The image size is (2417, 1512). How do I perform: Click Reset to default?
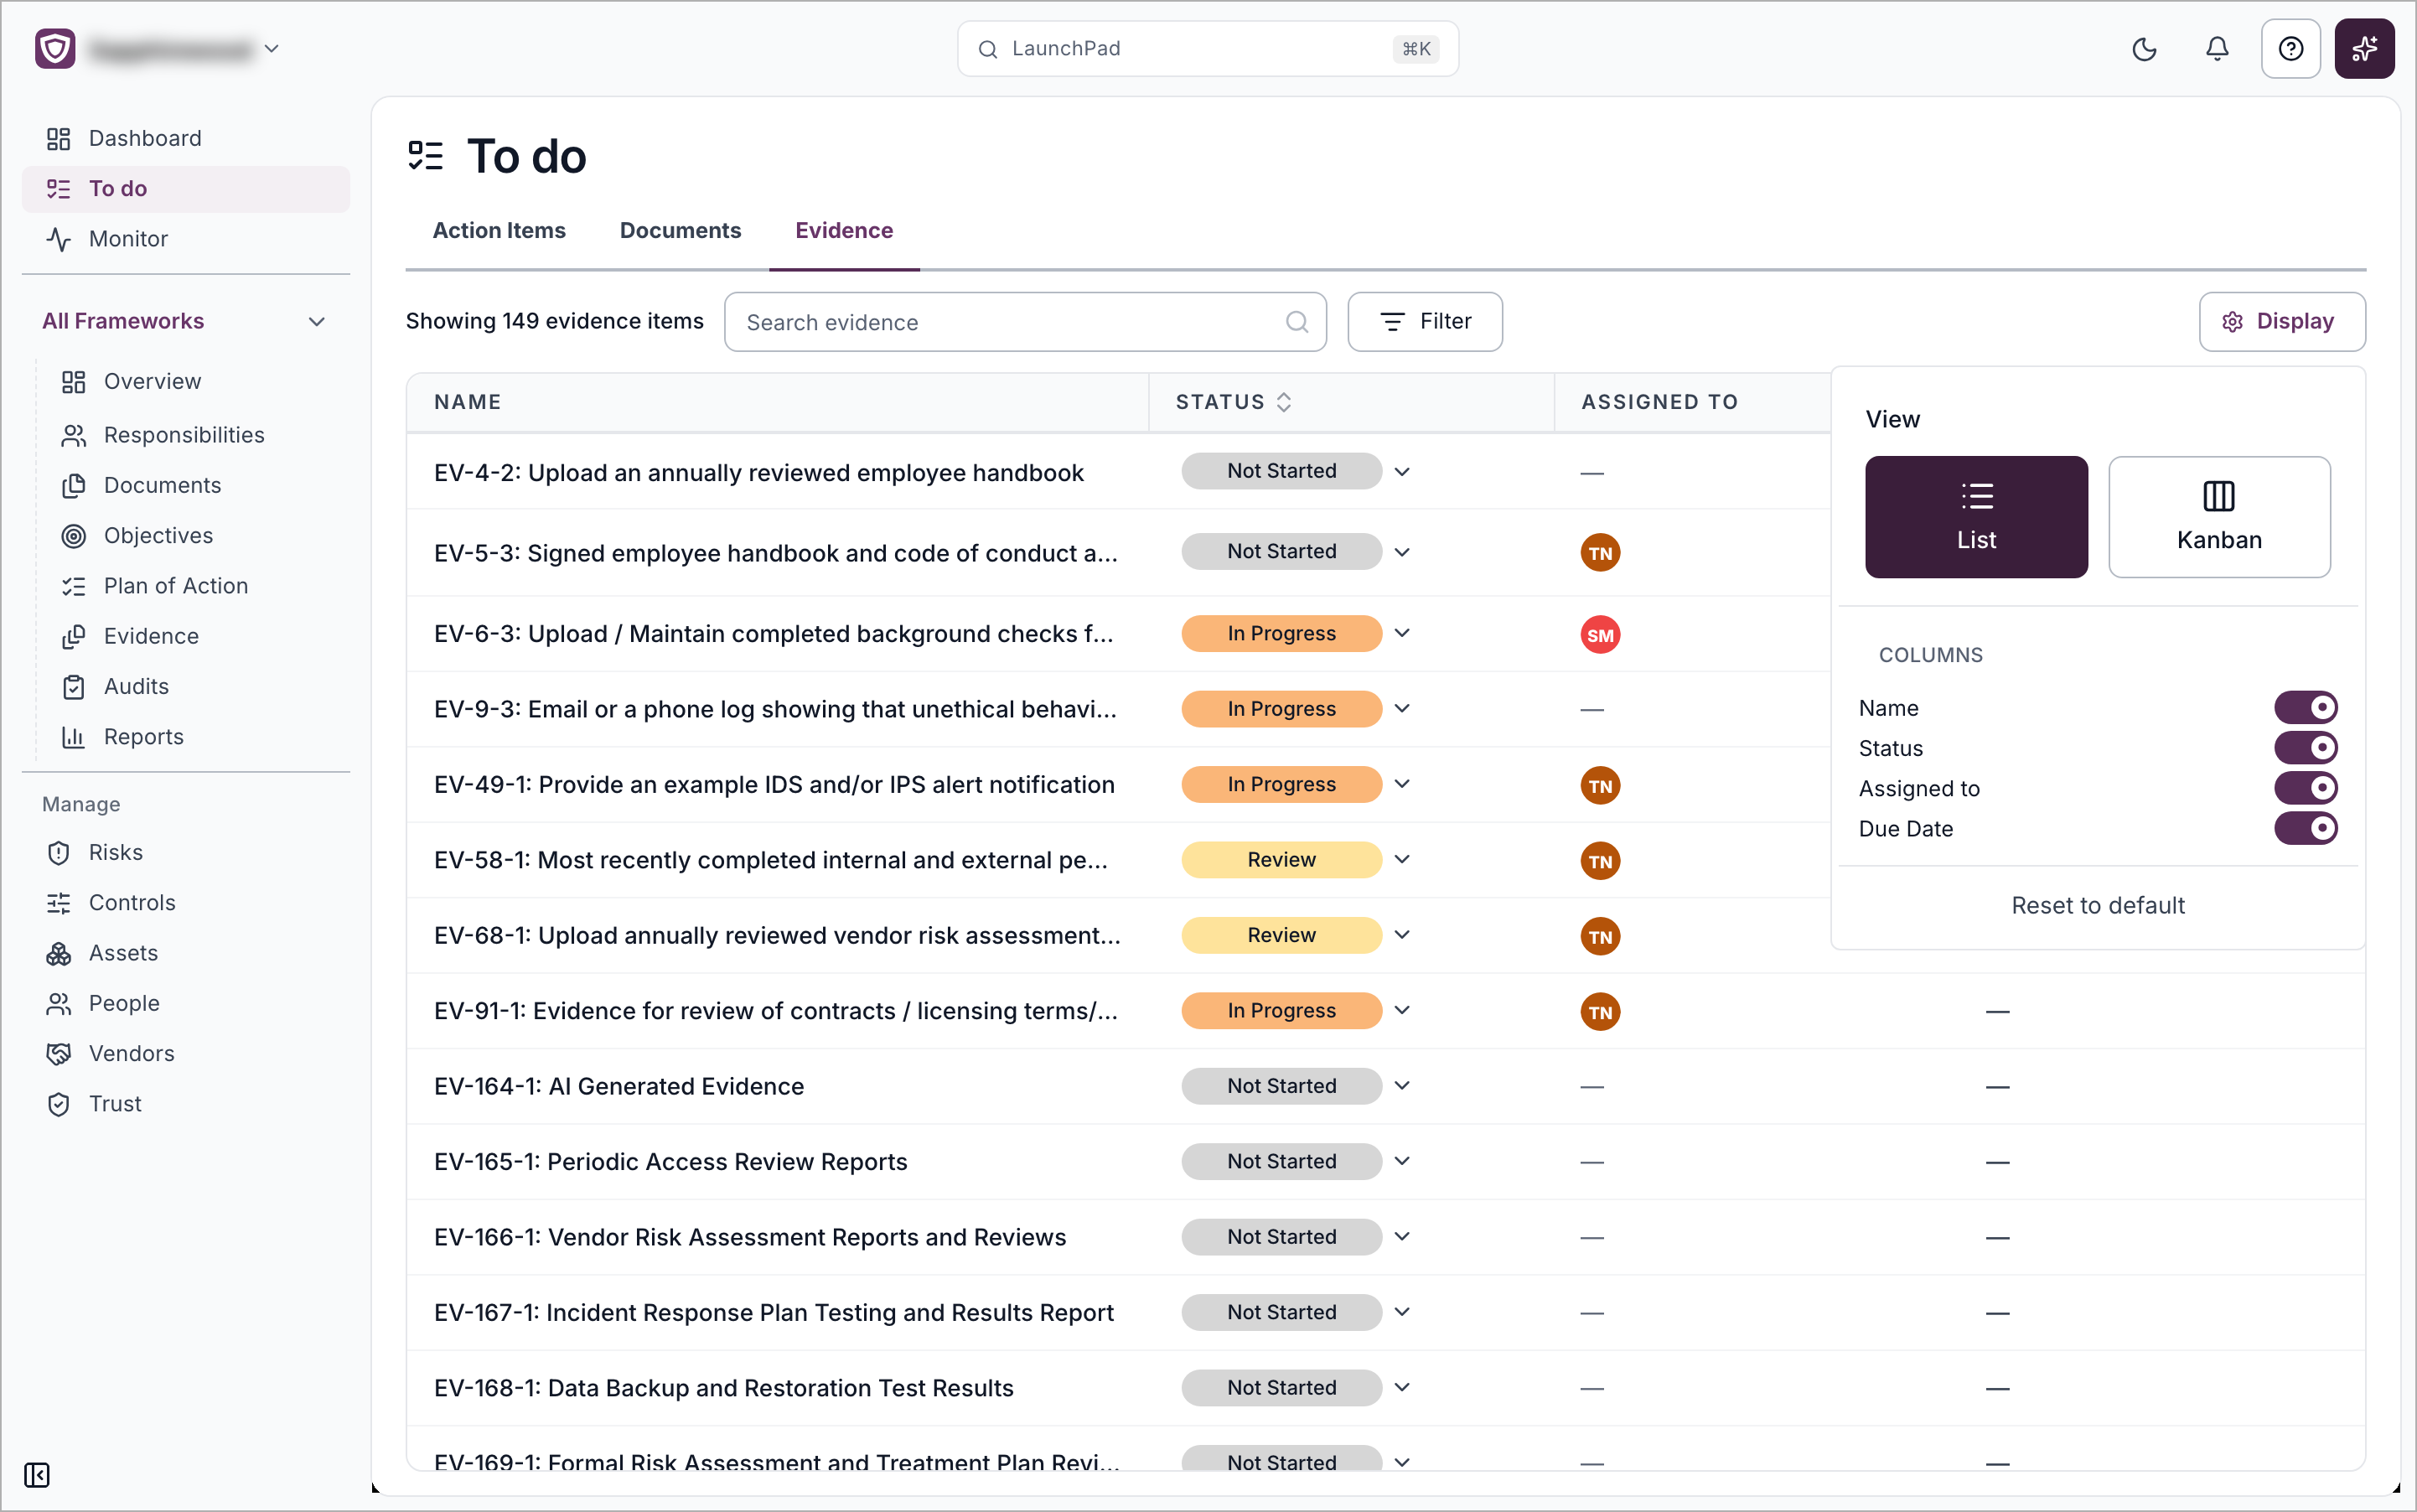click(2098, 905)
